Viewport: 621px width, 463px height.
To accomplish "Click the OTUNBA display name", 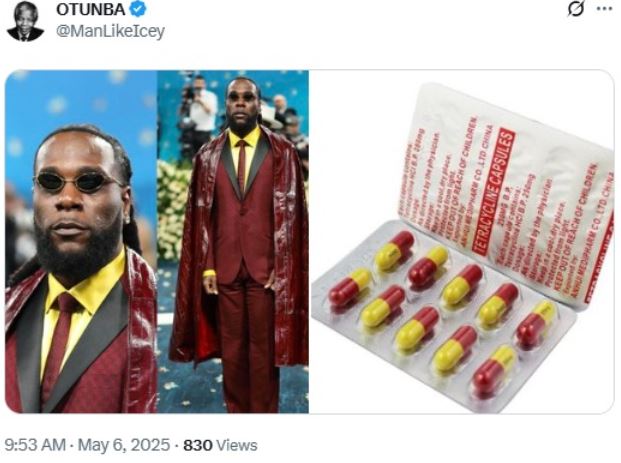I will [91, 9].
